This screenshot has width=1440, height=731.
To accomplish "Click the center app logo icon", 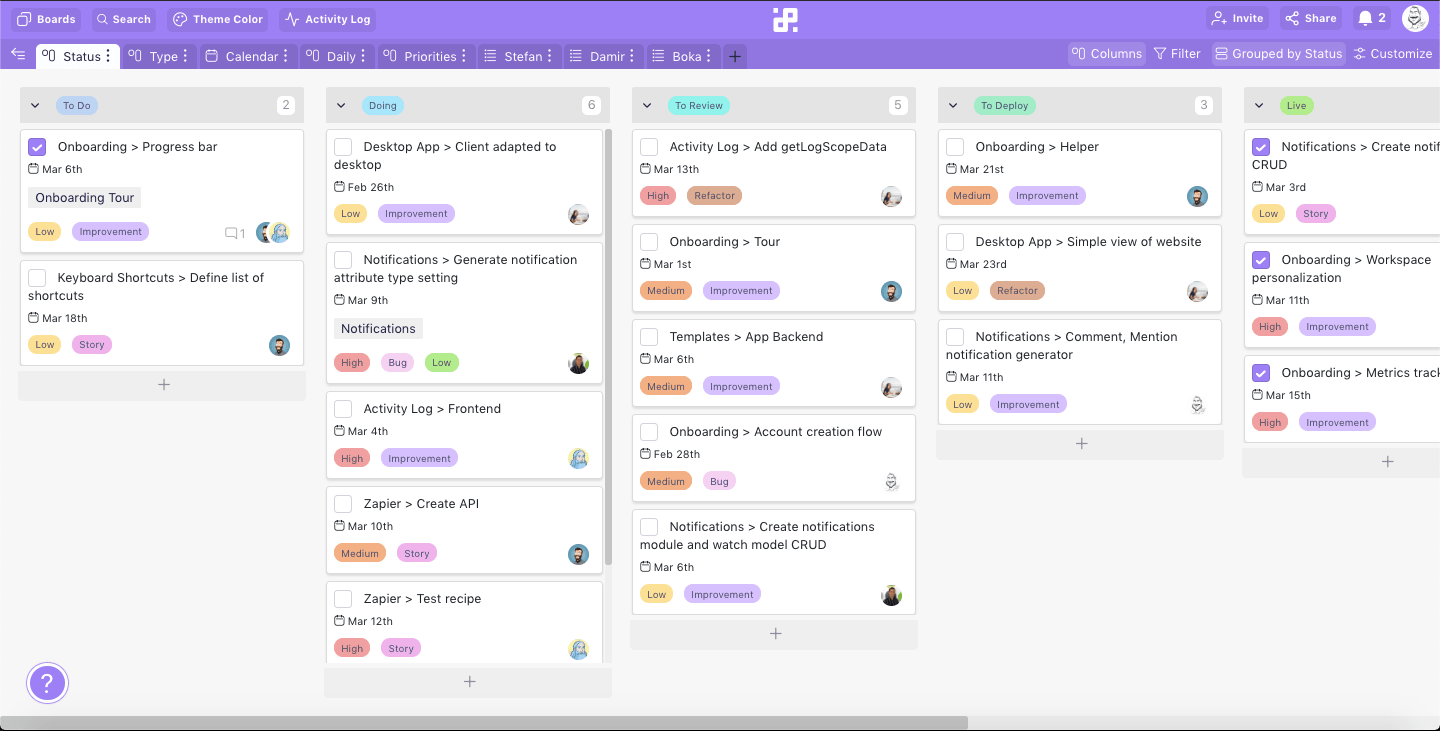I will 785,19.
